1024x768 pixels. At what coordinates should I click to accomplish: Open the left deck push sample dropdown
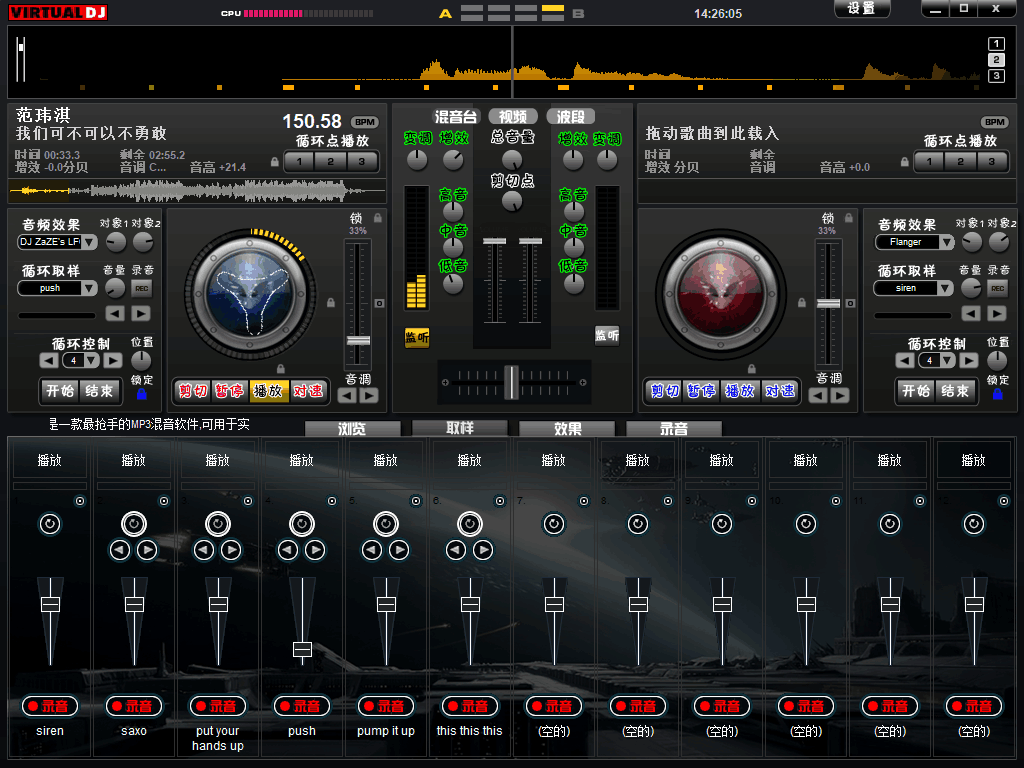click(x=89, y=288)
